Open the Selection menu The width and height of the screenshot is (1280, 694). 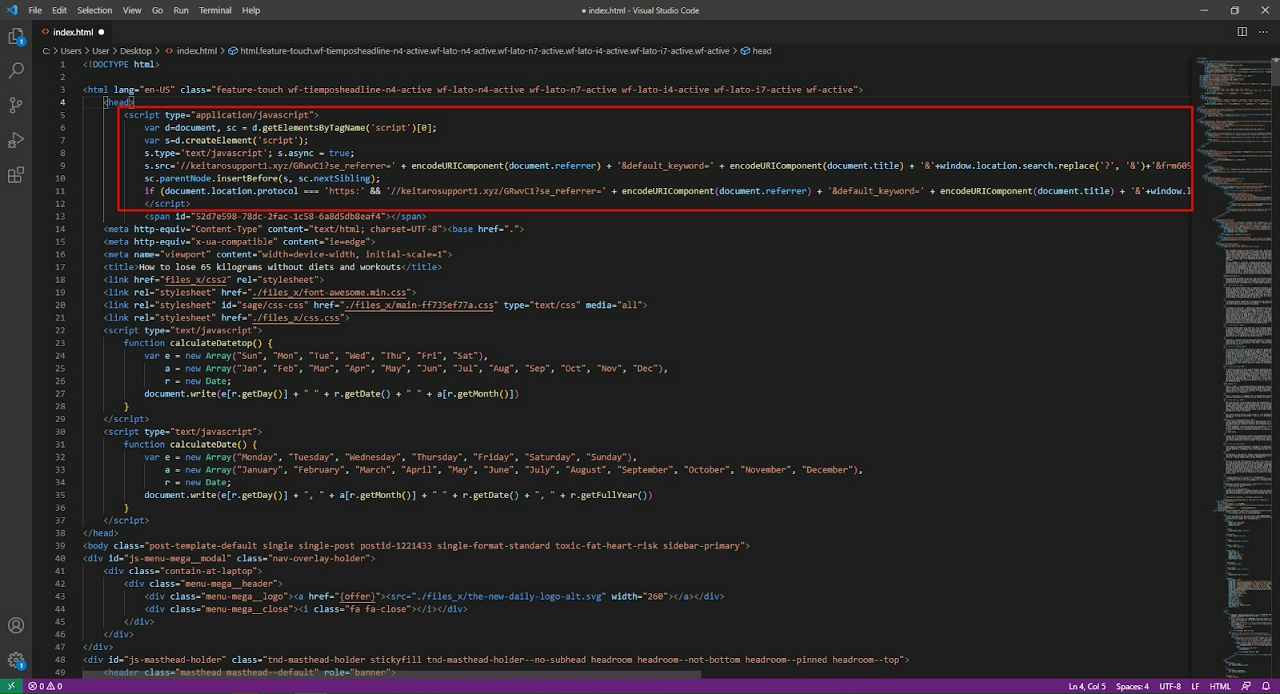(x=95, y=10)
